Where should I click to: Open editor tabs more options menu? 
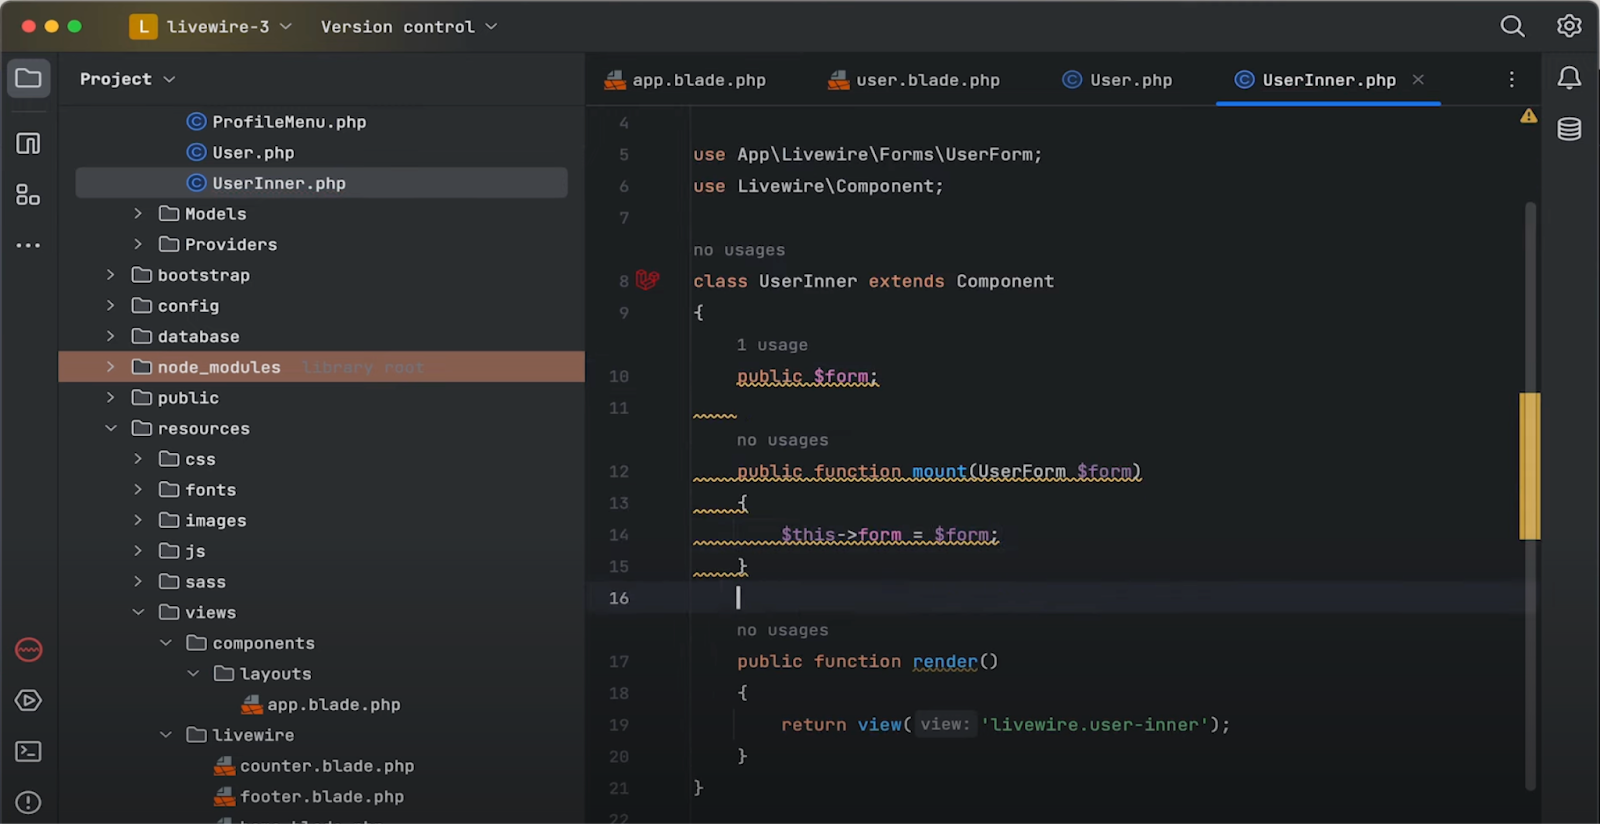1511,79
